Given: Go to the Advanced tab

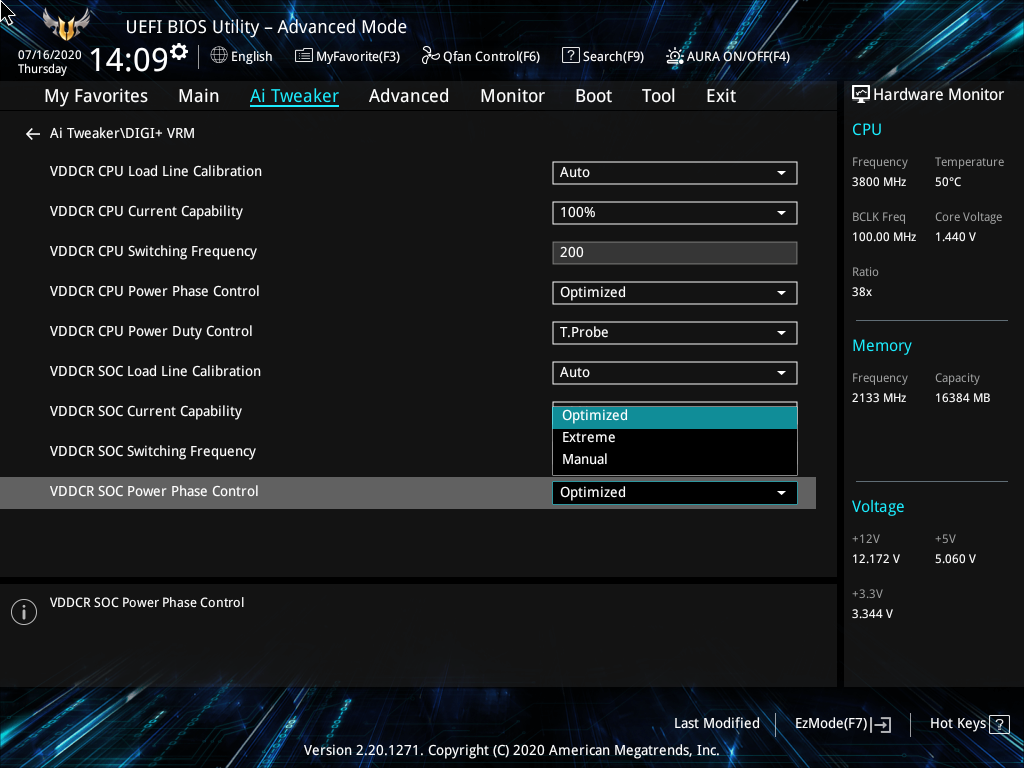Looking at the screenshot, I should (409, 96).
